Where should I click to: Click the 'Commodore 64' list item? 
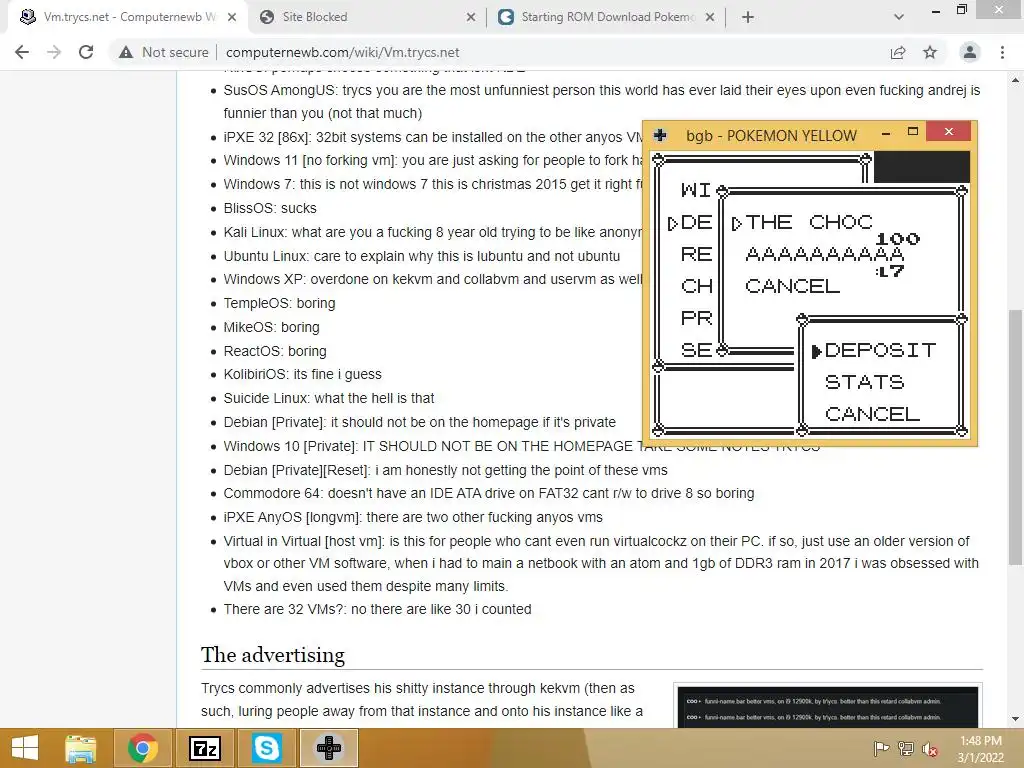tap(488, 493)
